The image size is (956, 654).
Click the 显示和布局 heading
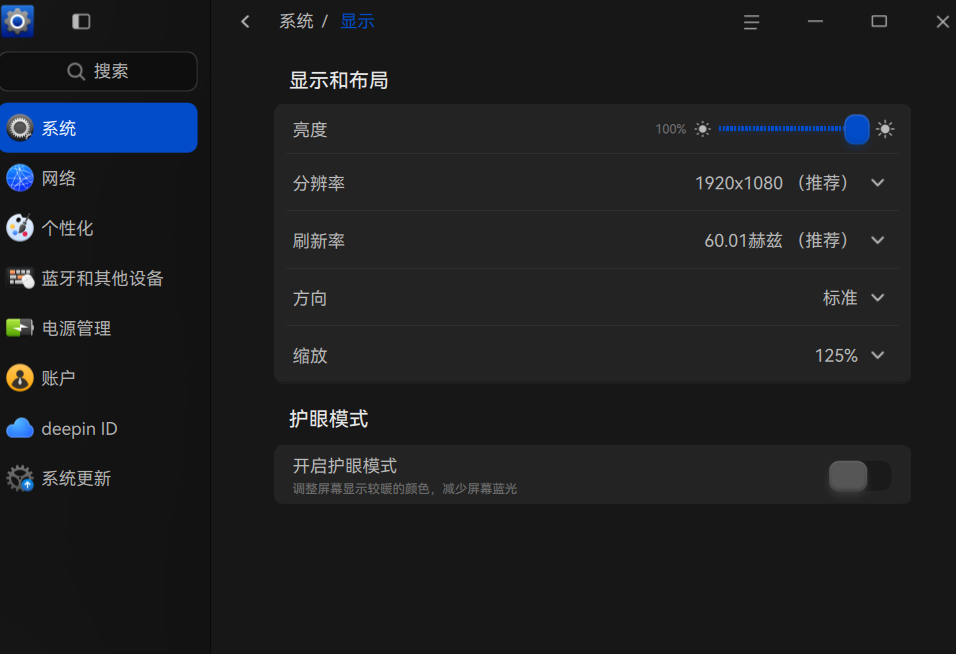[338, 80]
